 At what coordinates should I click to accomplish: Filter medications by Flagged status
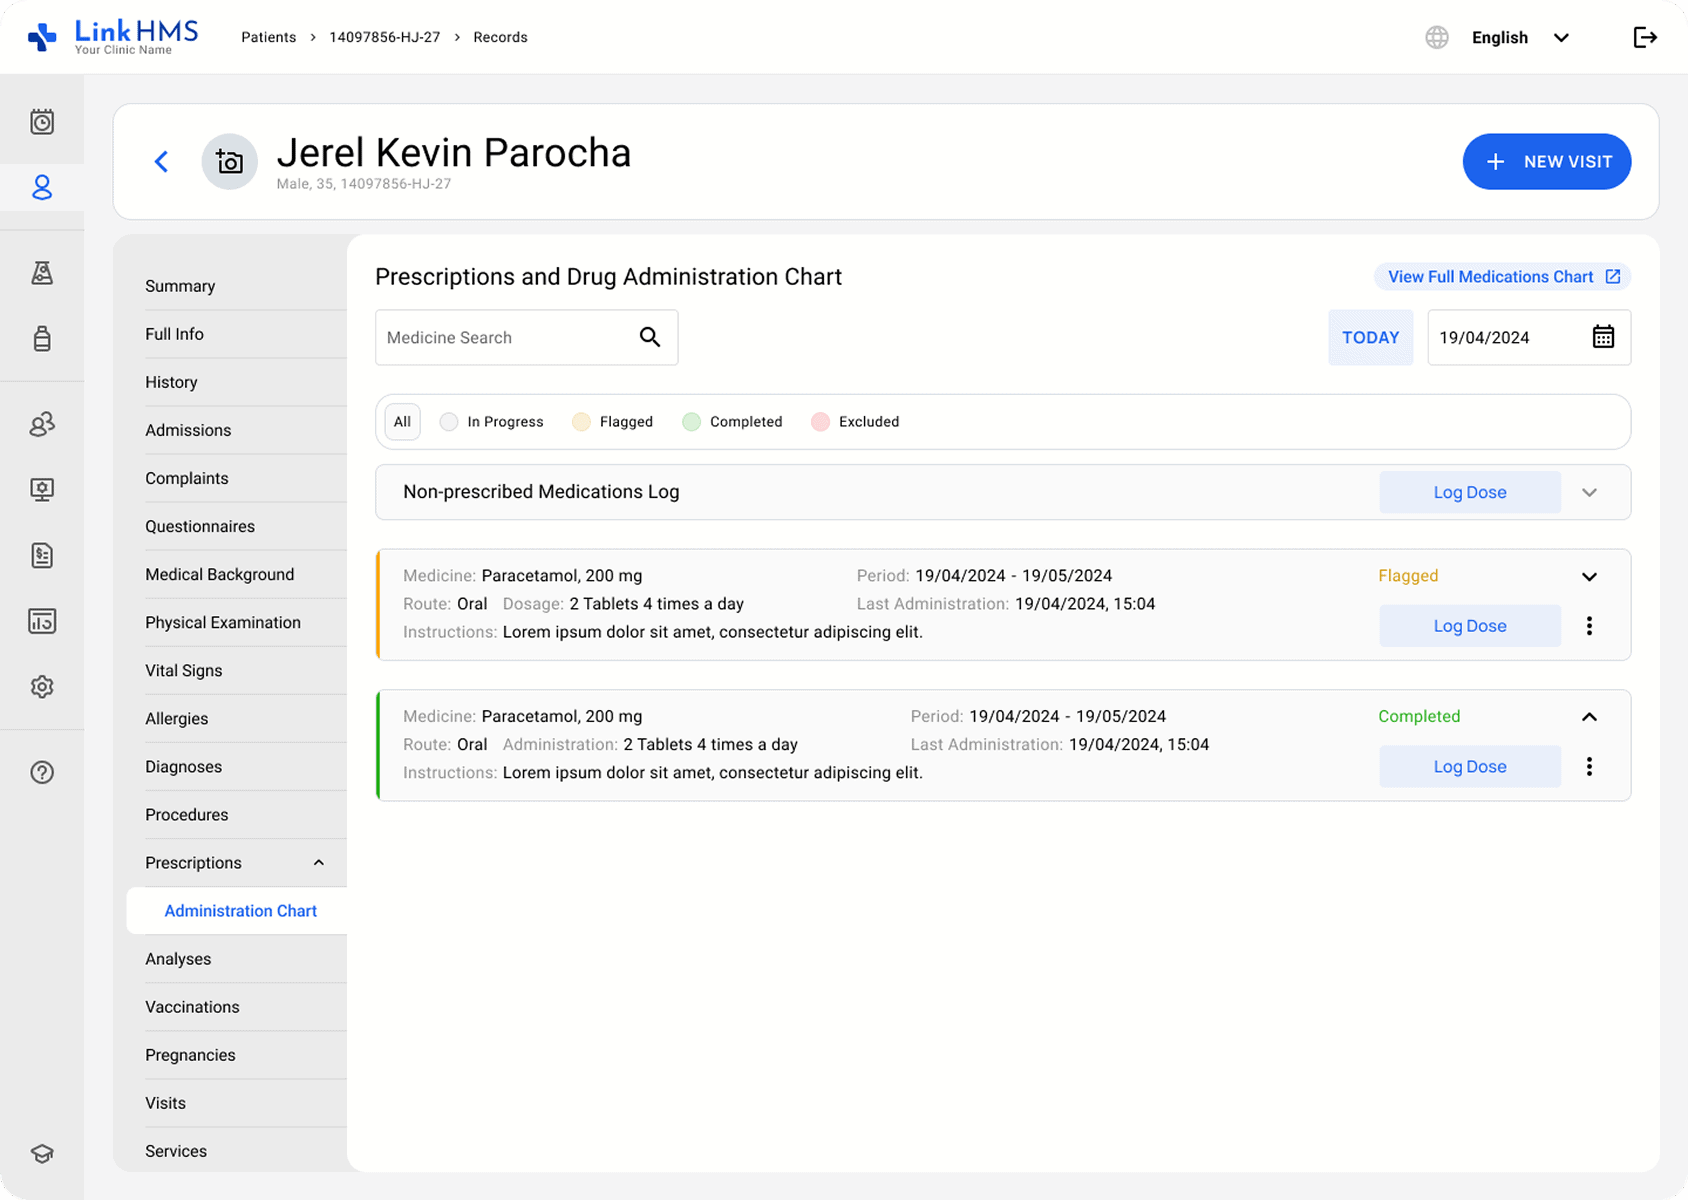[x=613, y=422]
